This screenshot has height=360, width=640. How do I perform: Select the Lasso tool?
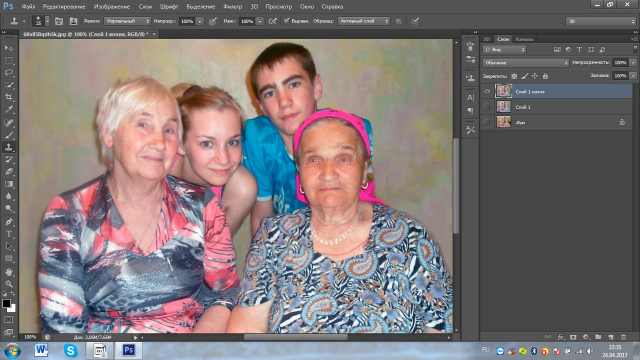[9, 73]
